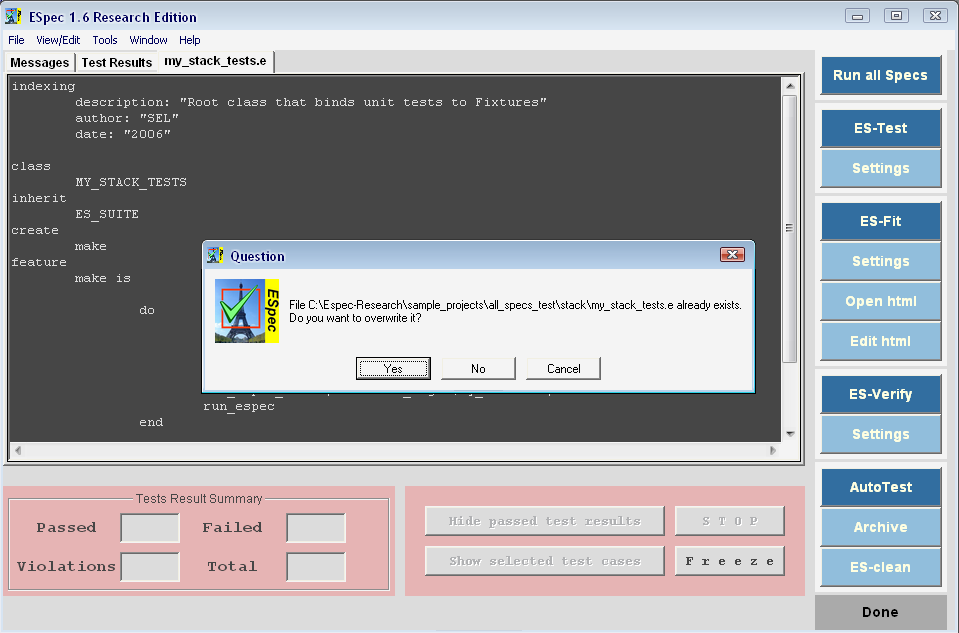Click the Failed count field
This screenshot has height=633, width=959.
[x=316, y=528]
